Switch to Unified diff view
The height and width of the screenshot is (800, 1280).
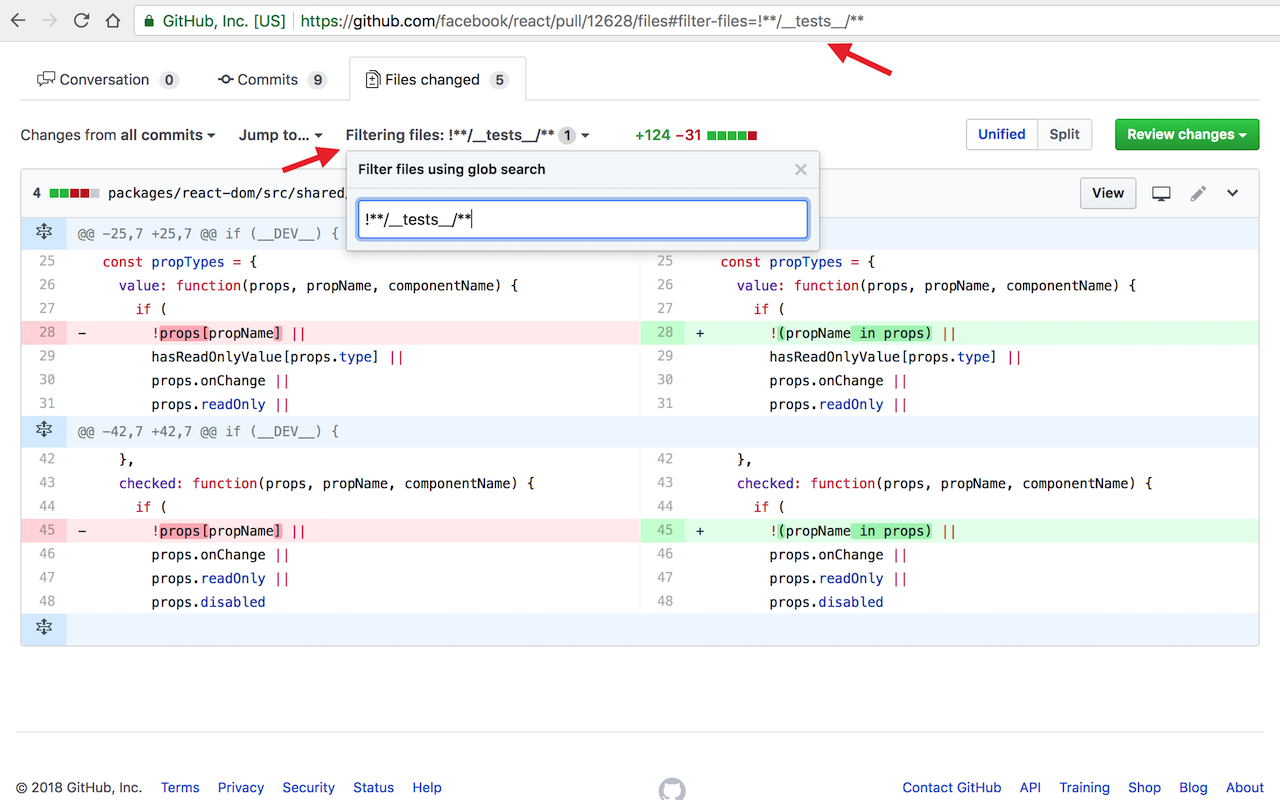click(1001, 134)
